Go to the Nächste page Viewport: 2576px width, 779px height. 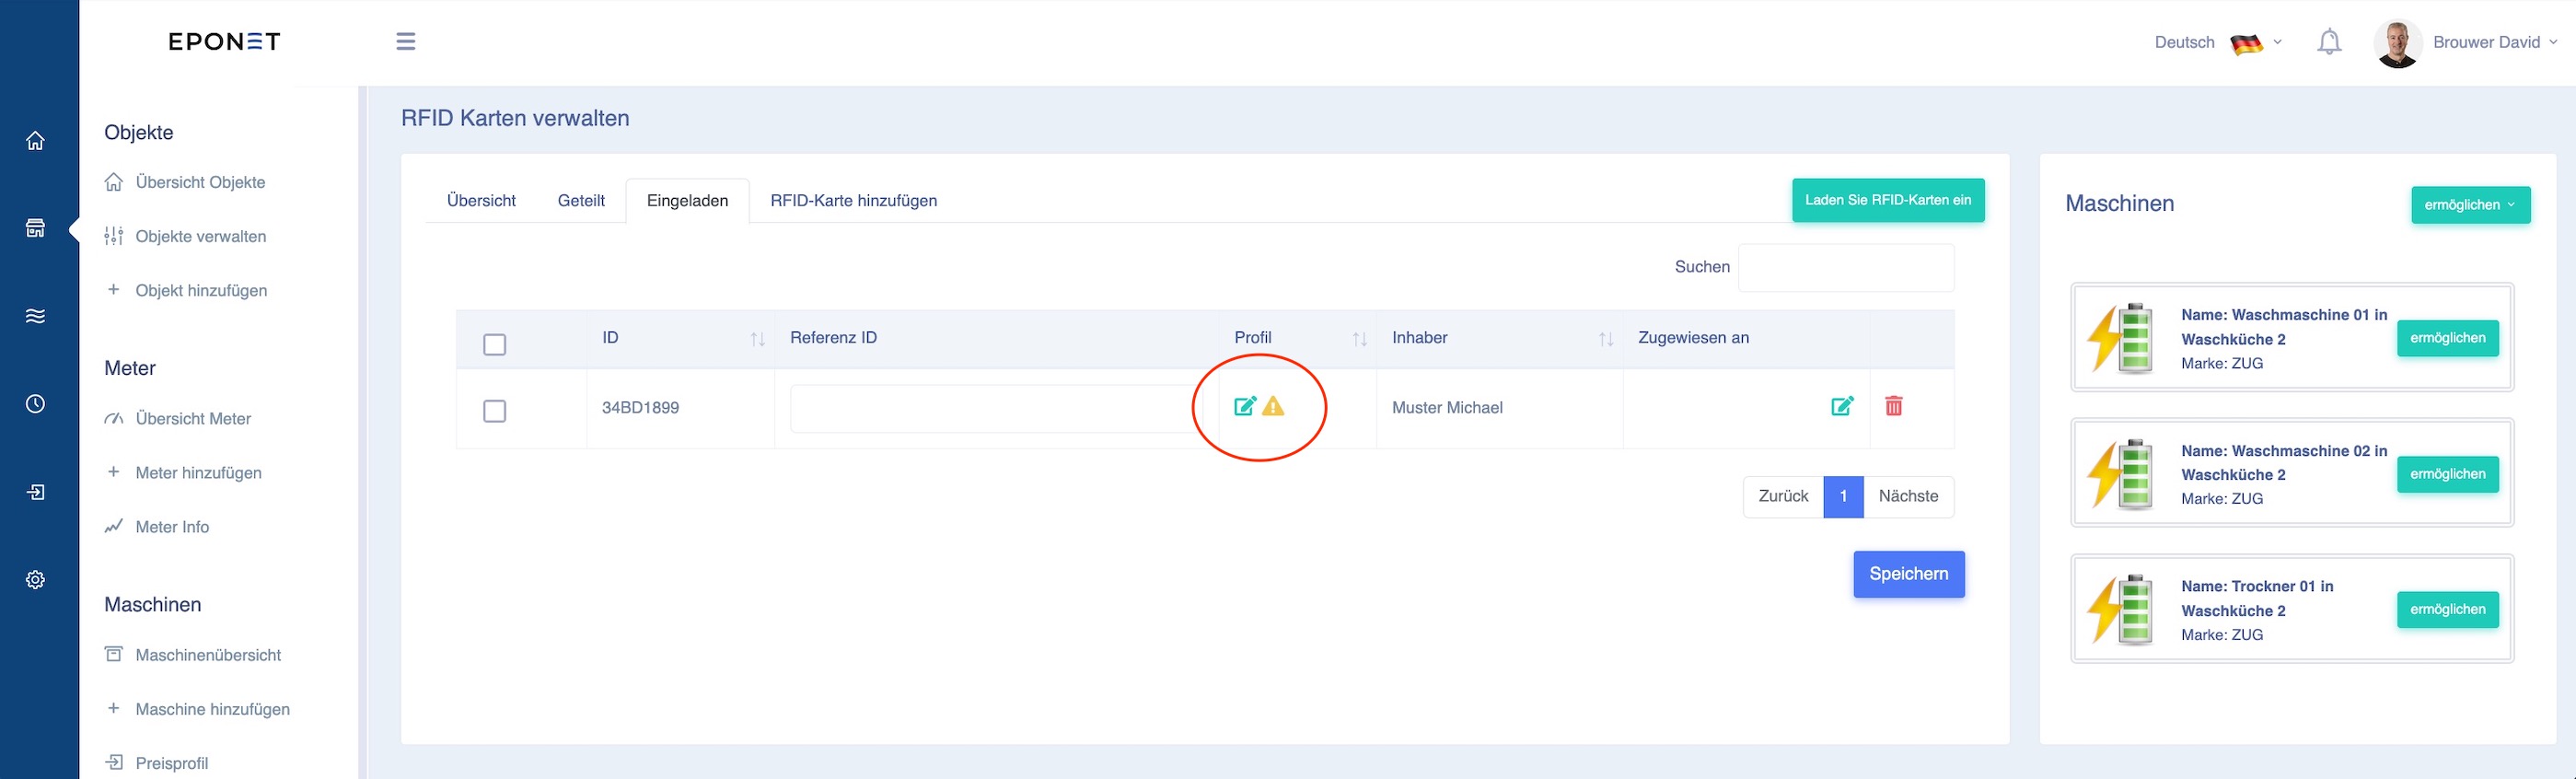pyautogui.click(x=1908, y=496)
